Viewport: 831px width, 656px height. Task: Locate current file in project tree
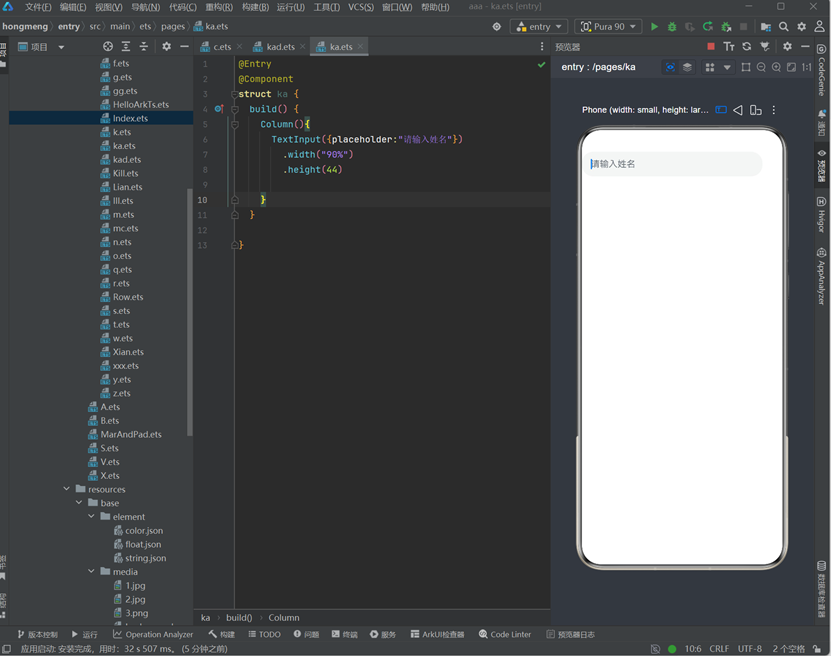(108, 47)
